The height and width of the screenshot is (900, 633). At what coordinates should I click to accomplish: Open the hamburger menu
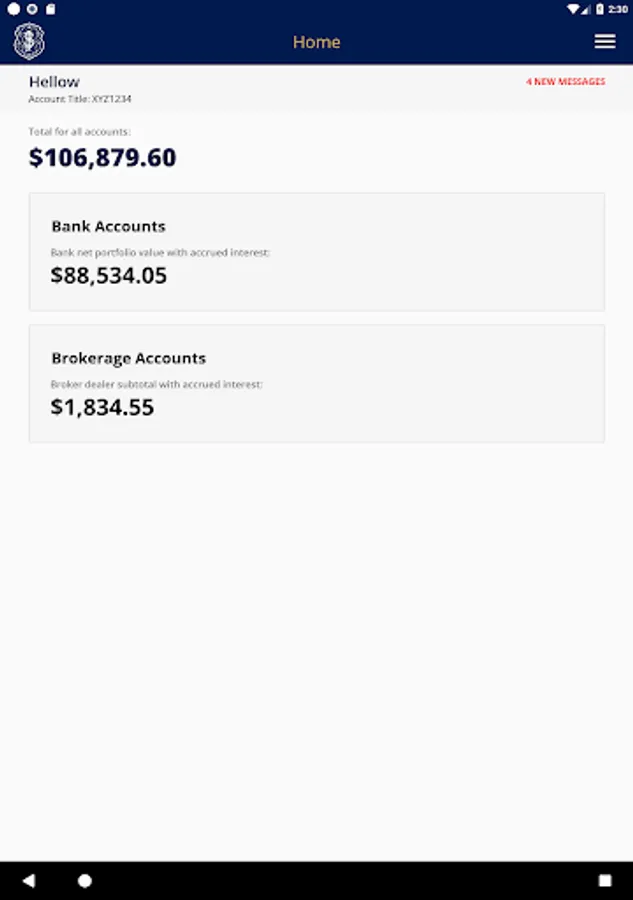pyautogui.click(x=604, y=41)
